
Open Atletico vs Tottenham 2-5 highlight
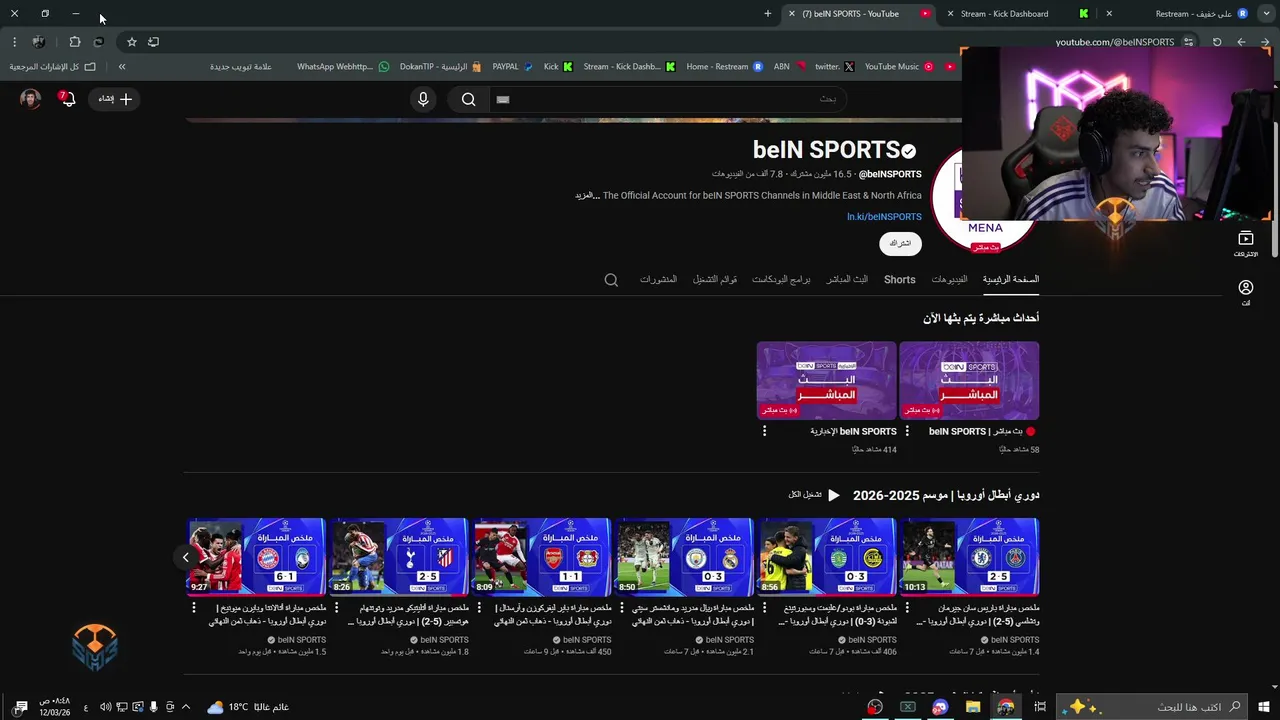pos(399,556)
